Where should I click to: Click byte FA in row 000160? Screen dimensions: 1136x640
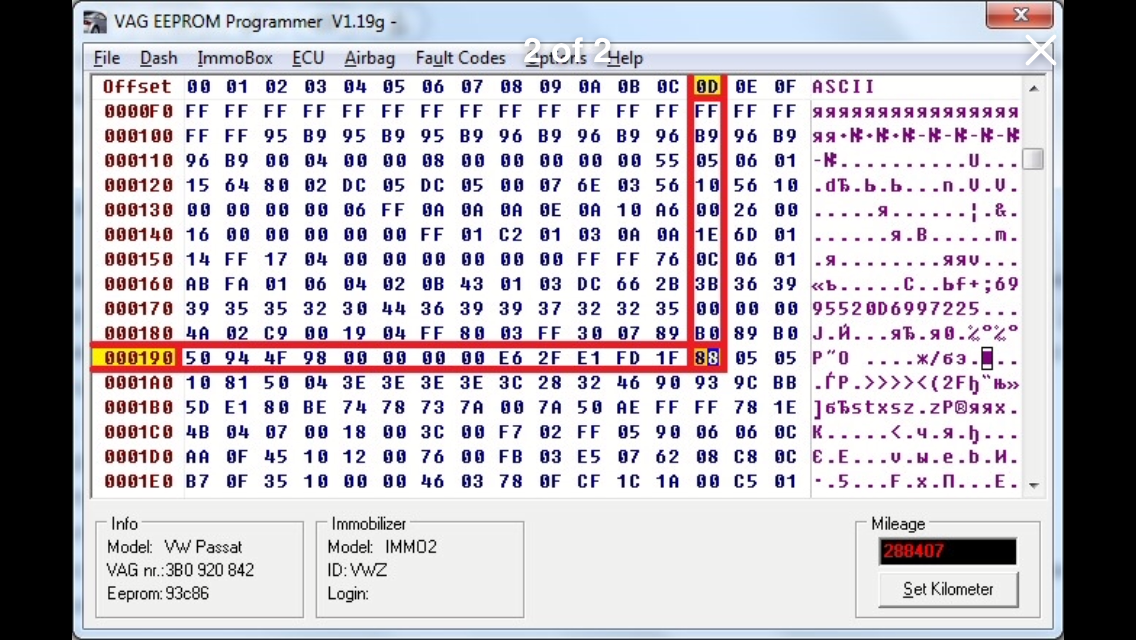[237, 284]
